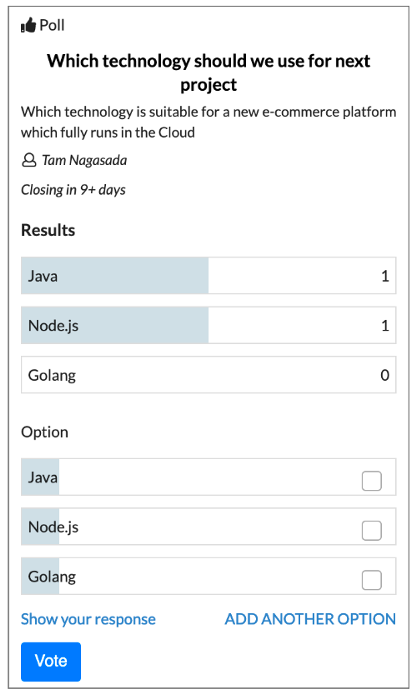Click the Java vote count number

(x=385, y=276)
